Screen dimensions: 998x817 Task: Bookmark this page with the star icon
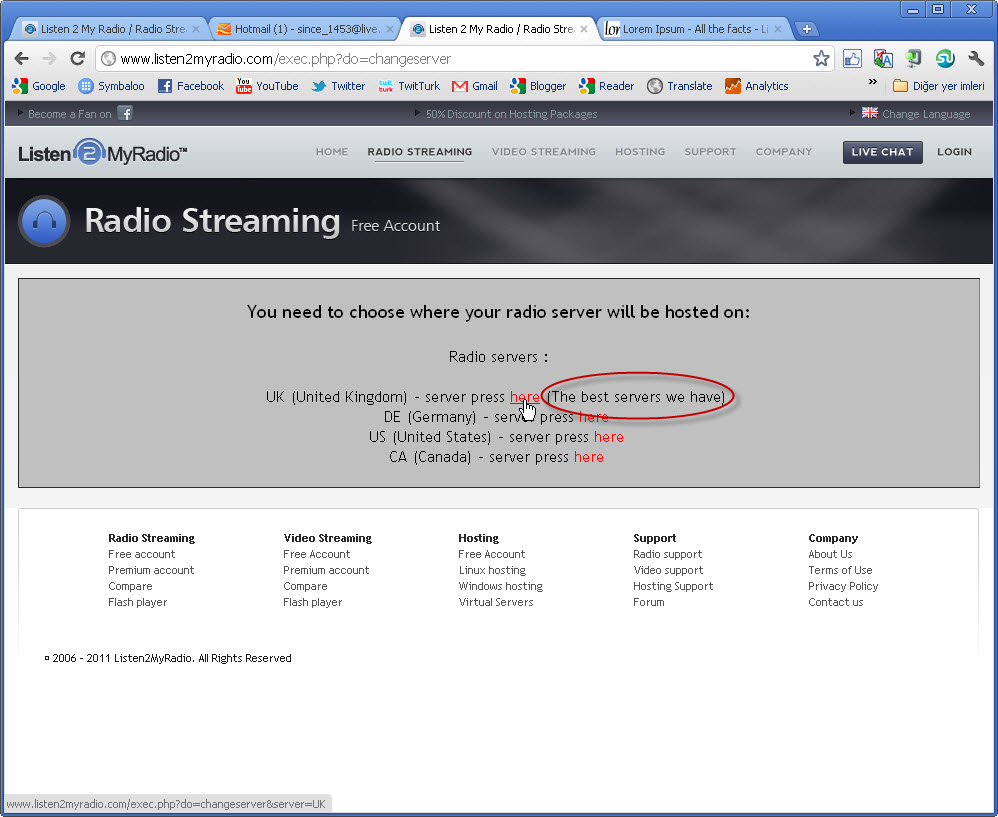821,59
